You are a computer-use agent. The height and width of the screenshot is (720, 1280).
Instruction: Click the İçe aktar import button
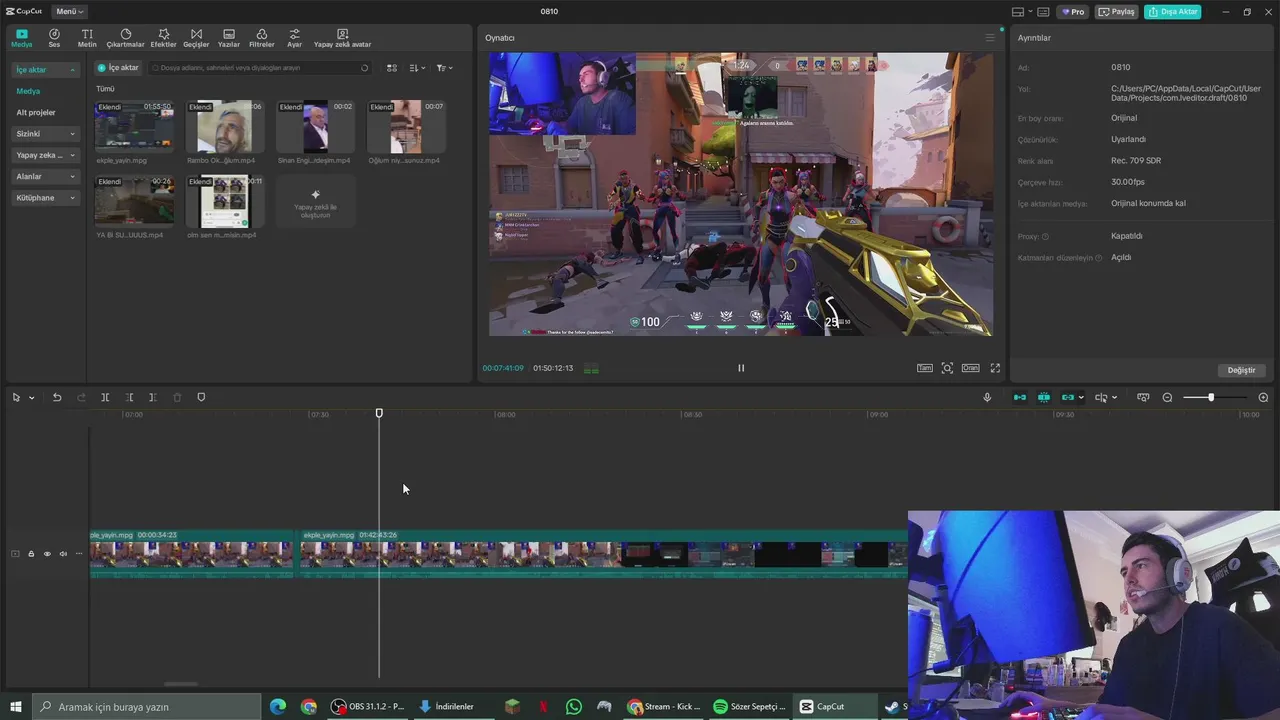[118, 68]
